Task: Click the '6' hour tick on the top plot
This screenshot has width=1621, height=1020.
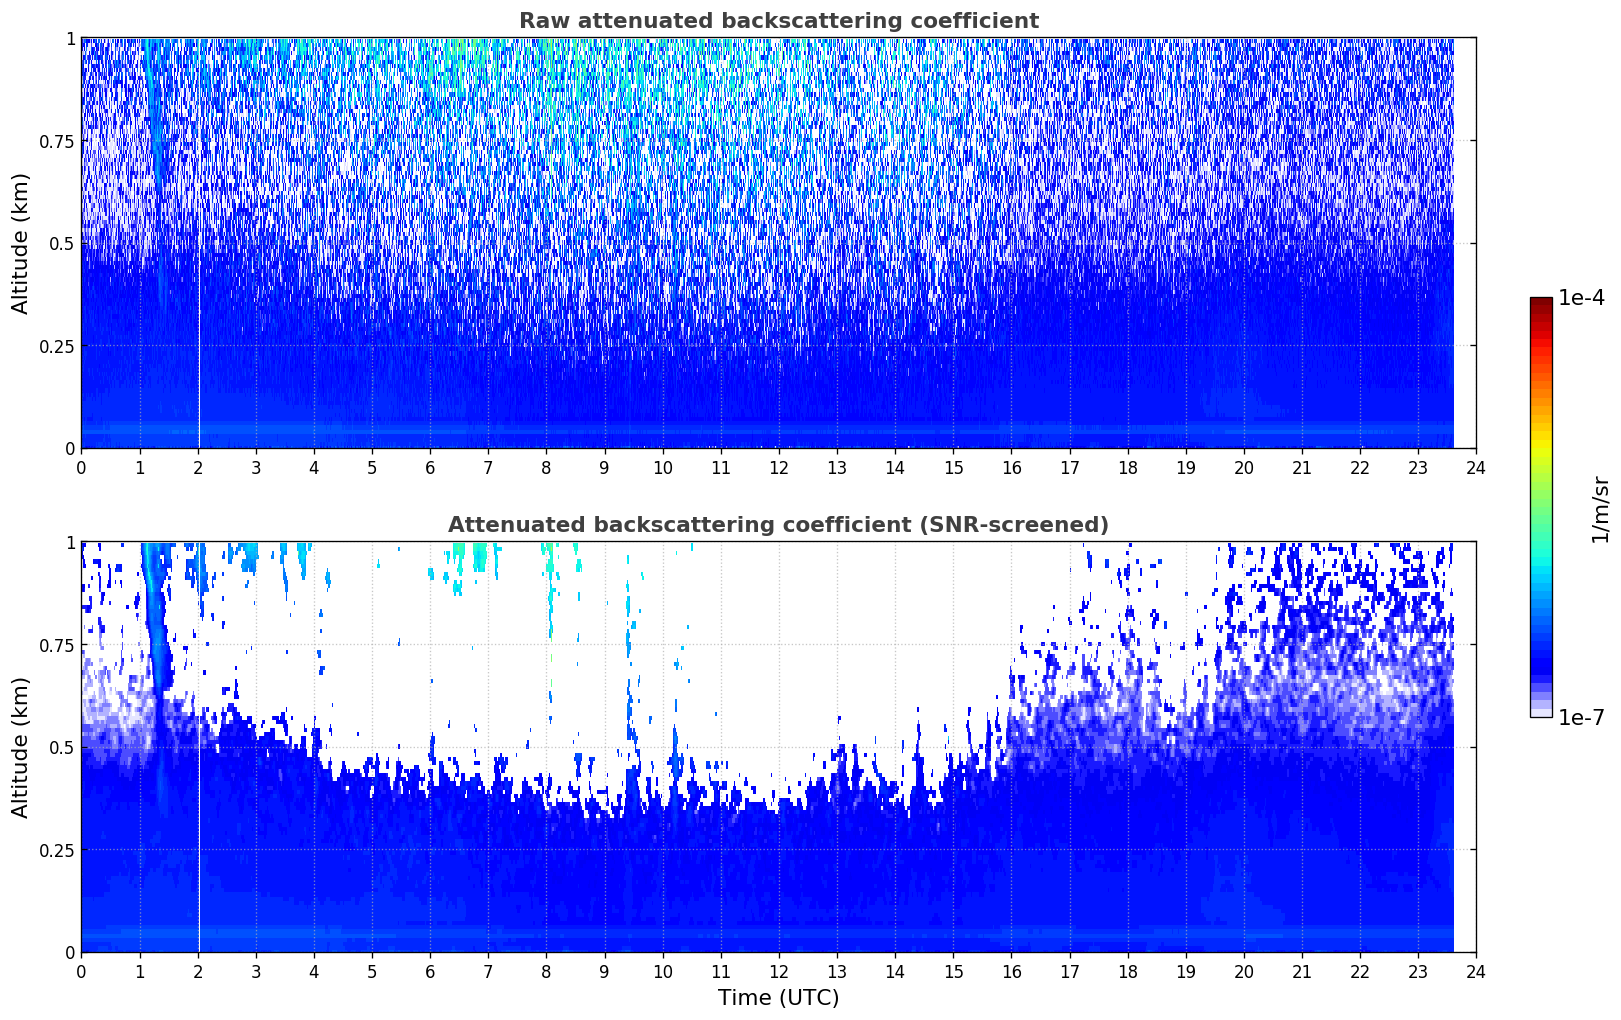Action: [x=430, y=467]
